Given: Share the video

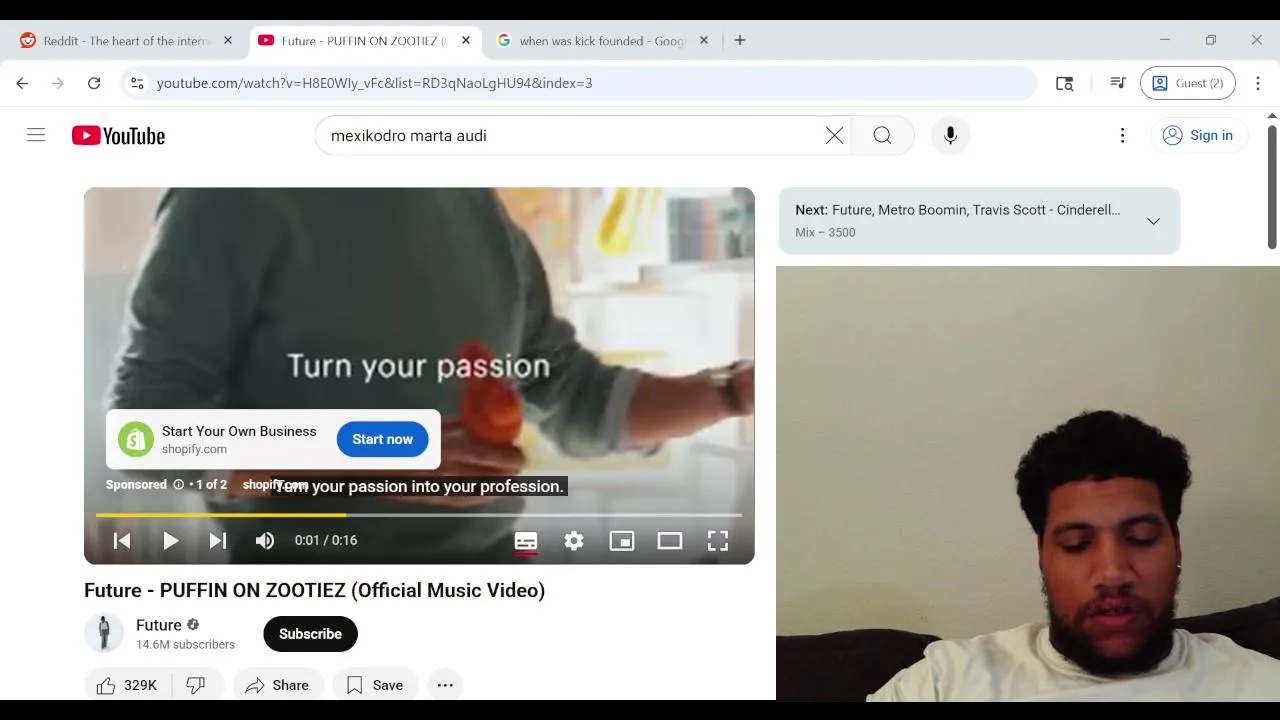Looking at the screenshot, I should [277, 685].
